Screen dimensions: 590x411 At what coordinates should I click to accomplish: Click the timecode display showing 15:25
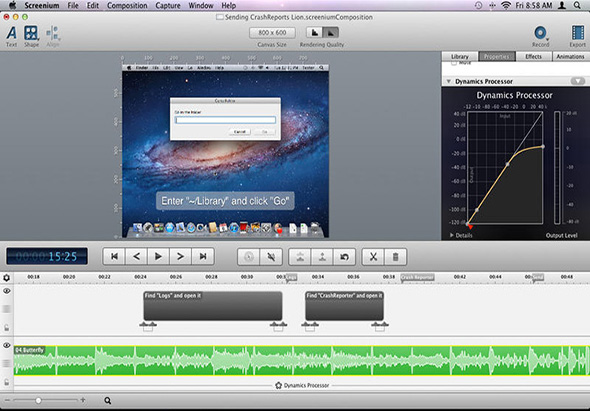(x=47, y=256)
